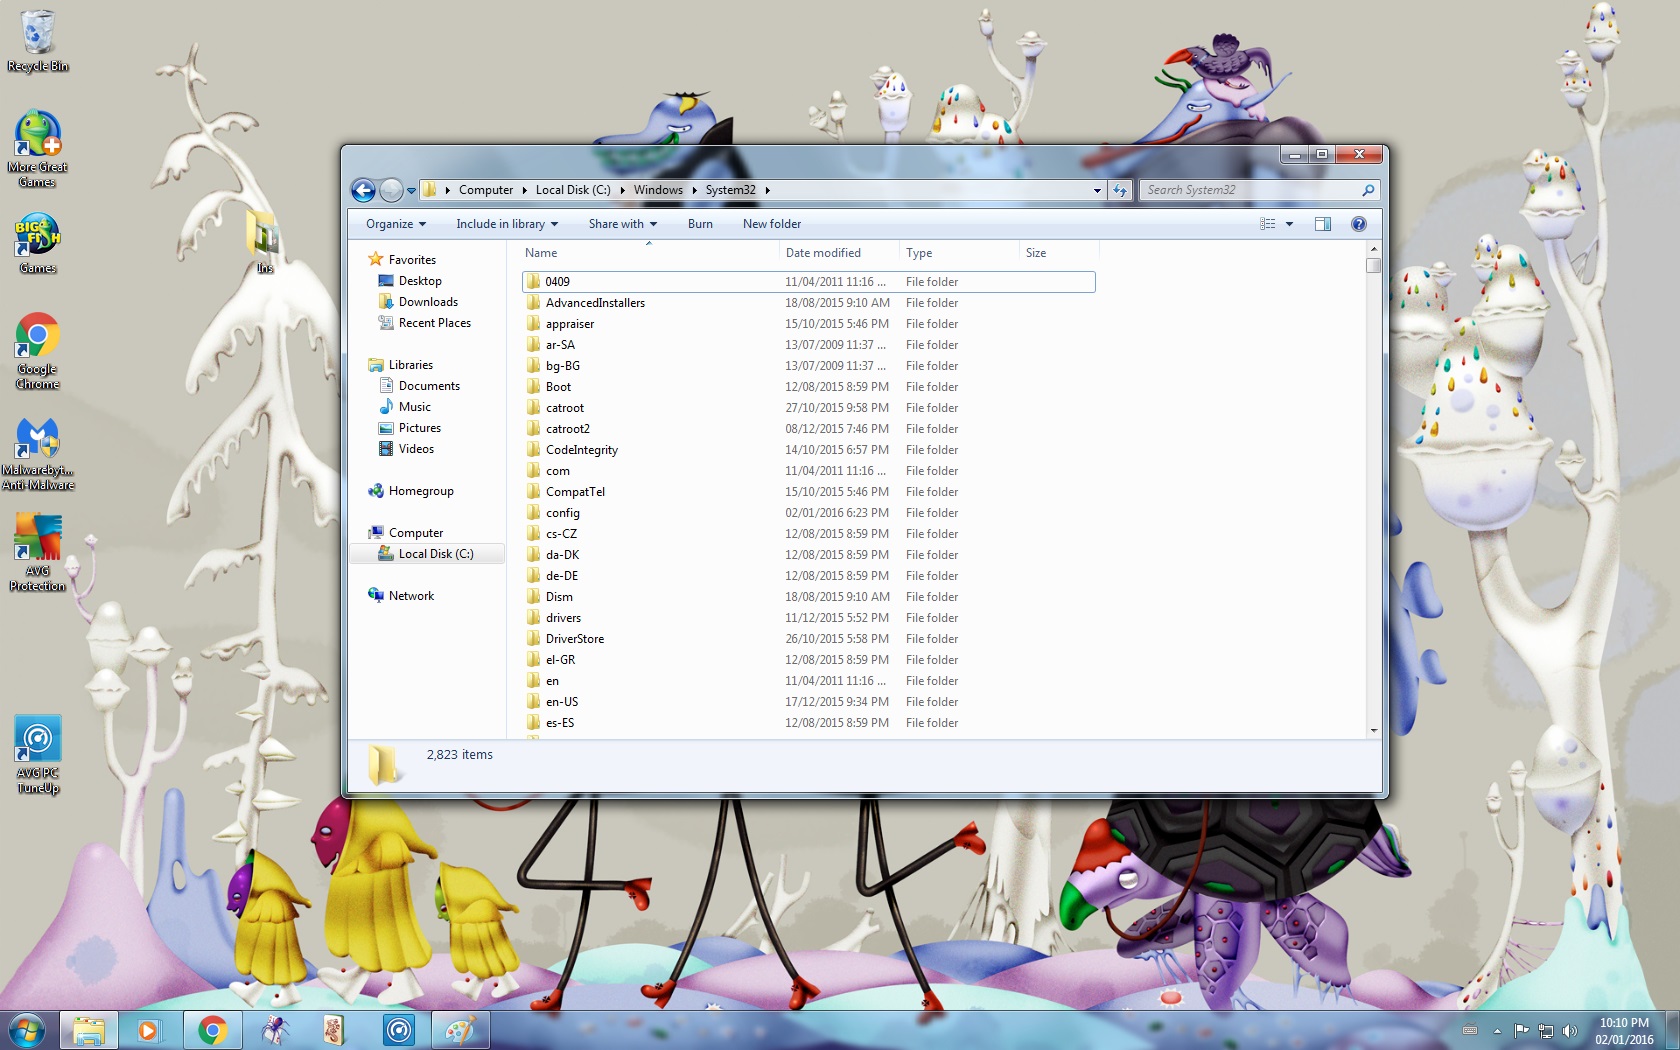The width and height of the screenshot is (1680, 1050).
Task: Open Downloads in navigation pane
Action: [428, 302]
